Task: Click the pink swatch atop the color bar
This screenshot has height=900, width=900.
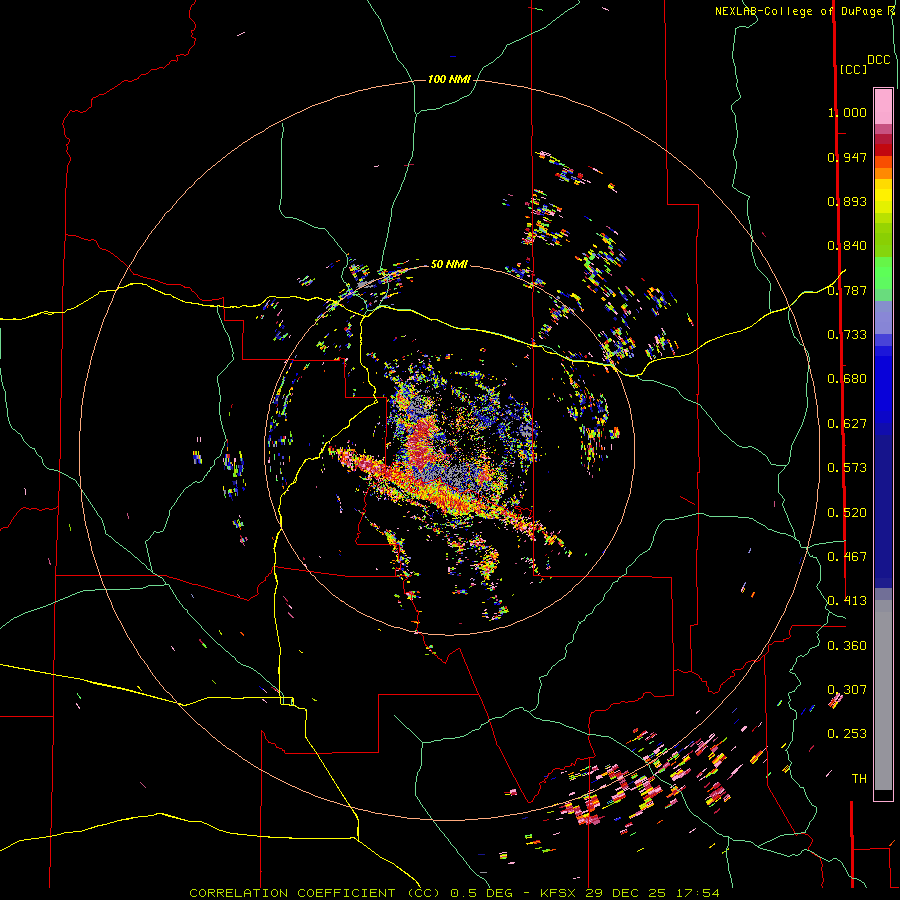Action: [883, 107]
